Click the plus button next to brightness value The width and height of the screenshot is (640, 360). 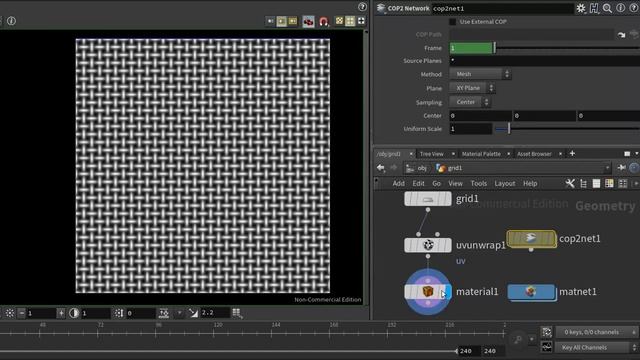[61, 313]
